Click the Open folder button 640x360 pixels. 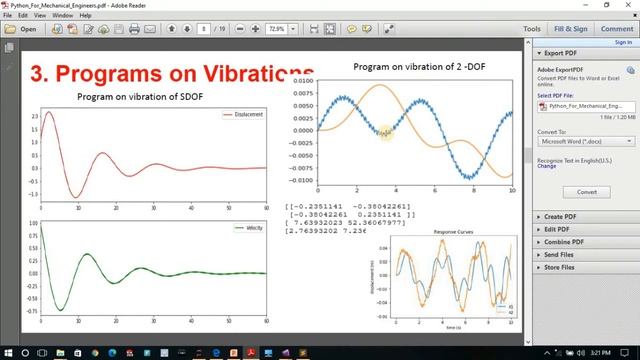(20, 29)
